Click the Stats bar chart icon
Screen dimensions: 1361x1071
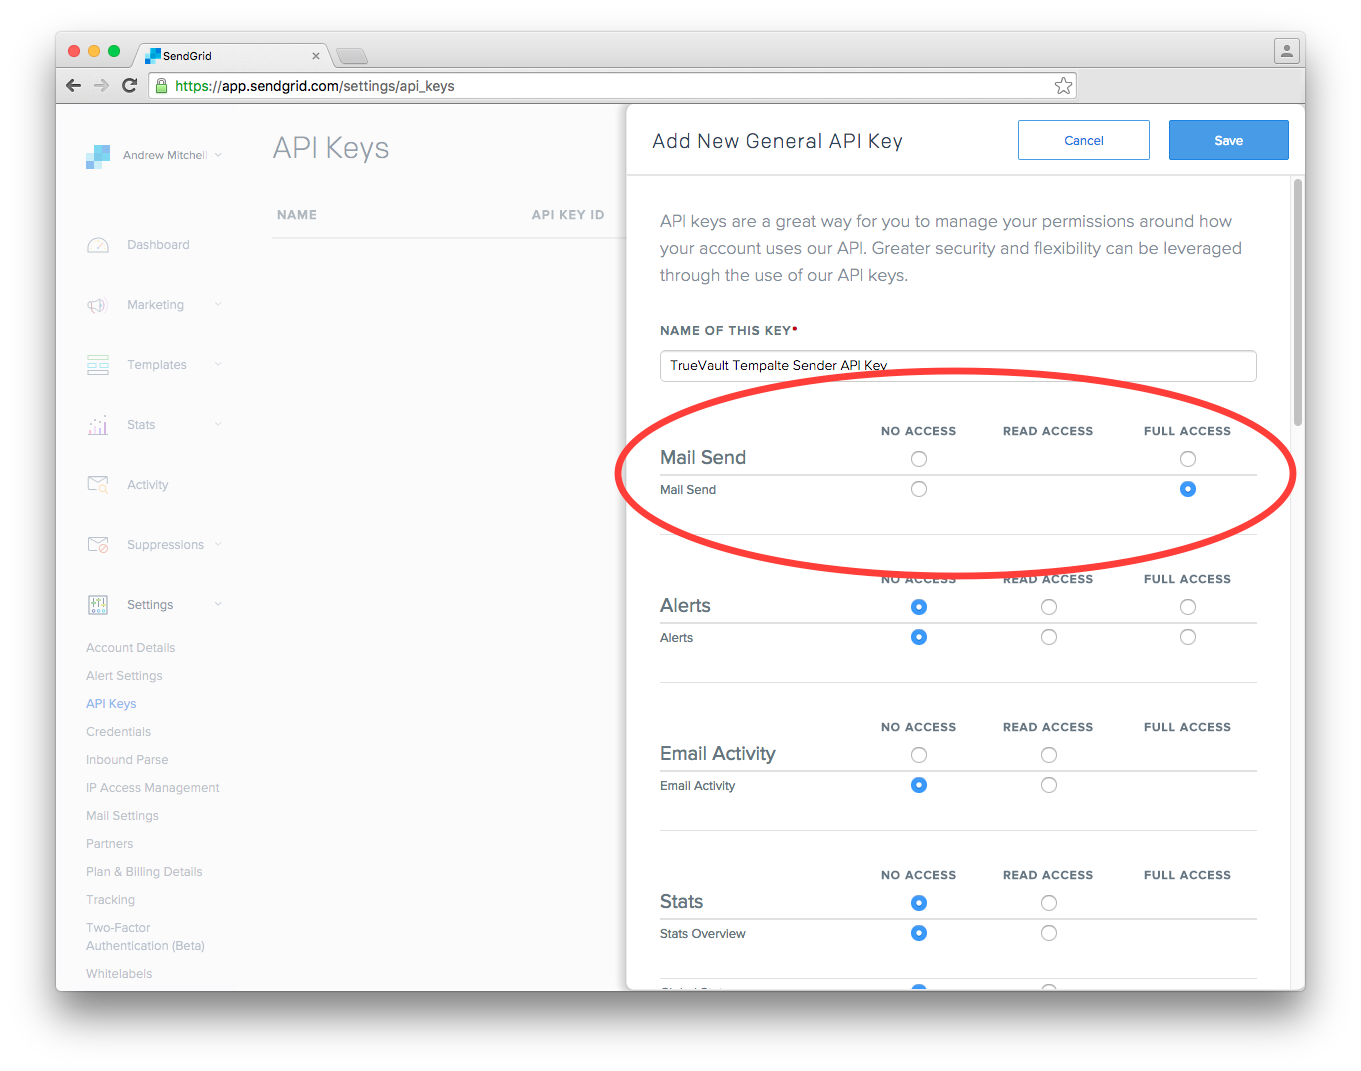click(98, 425)
